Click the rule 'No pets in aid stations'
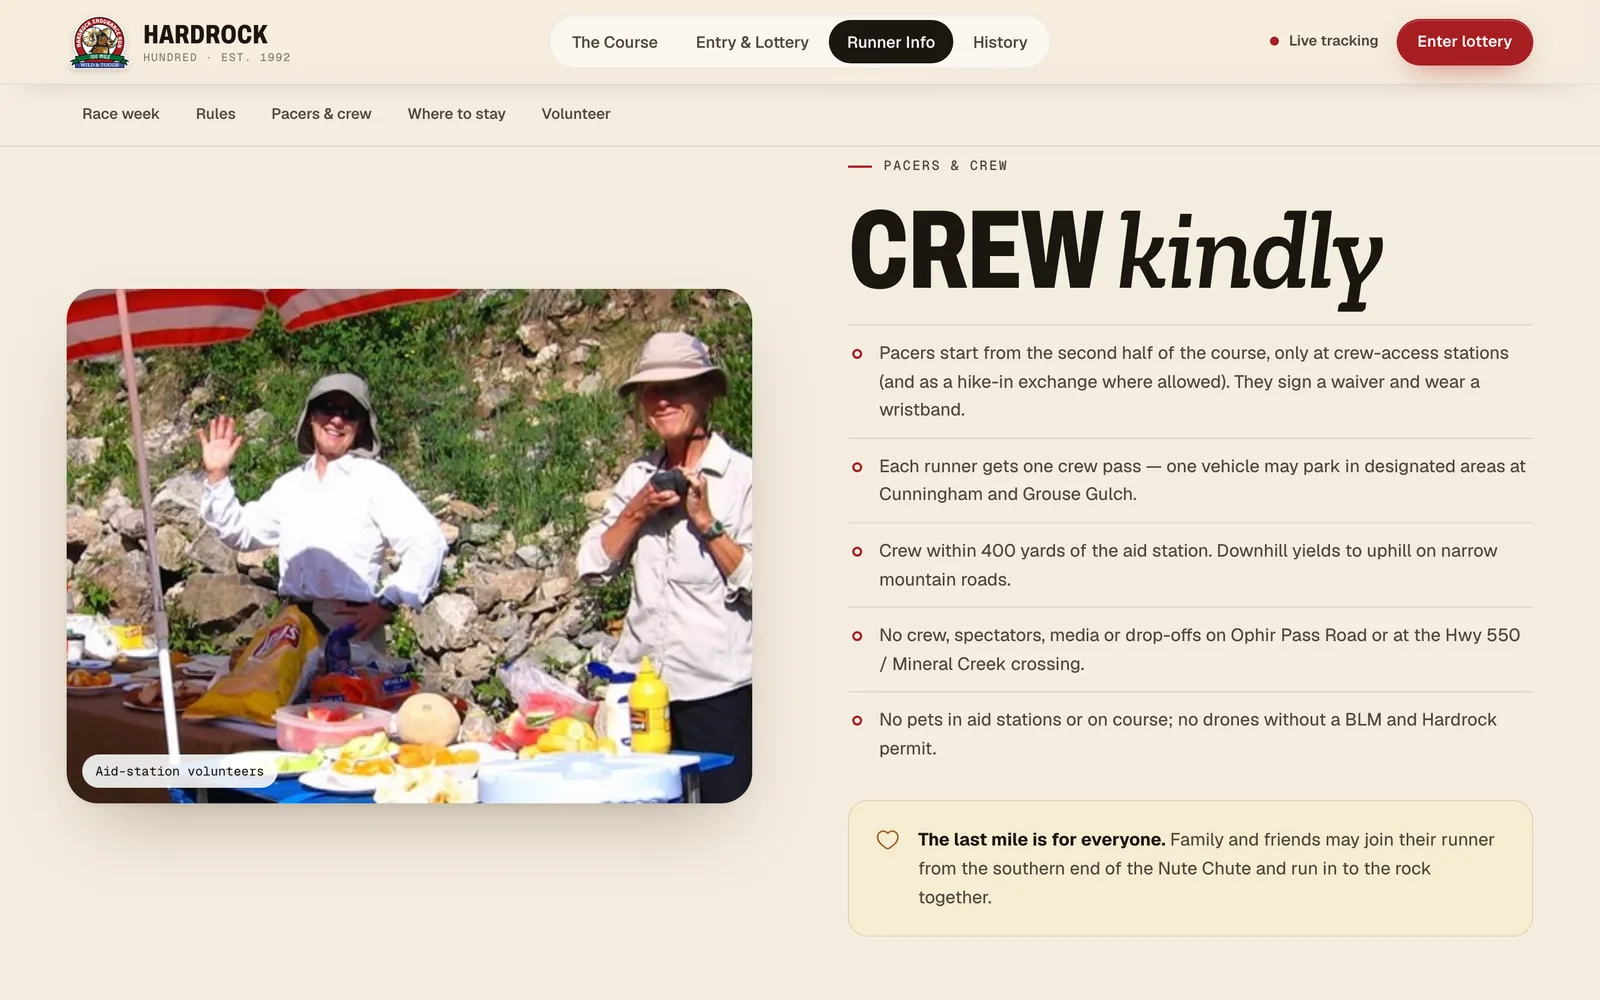The image size is (1600, 1000). coord(1190,734)
